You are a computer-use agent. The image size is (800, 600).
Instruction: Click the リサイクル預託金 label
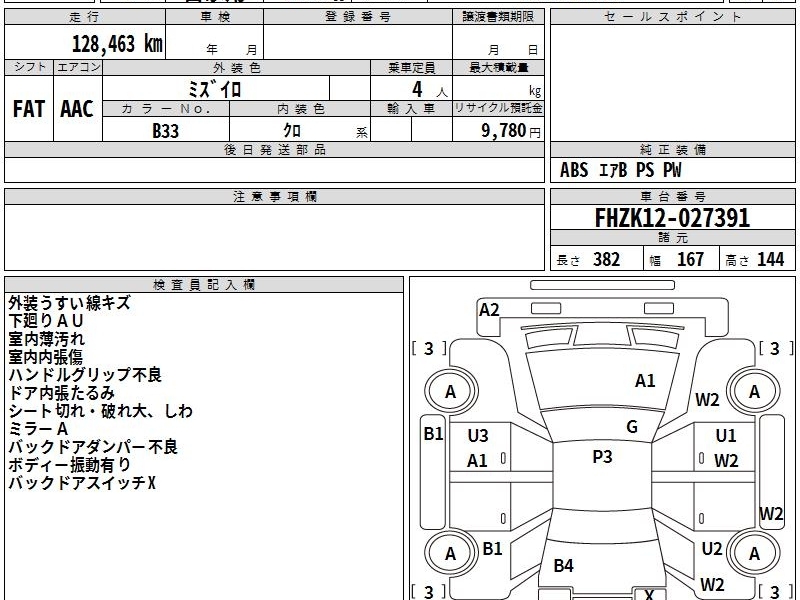498,108
